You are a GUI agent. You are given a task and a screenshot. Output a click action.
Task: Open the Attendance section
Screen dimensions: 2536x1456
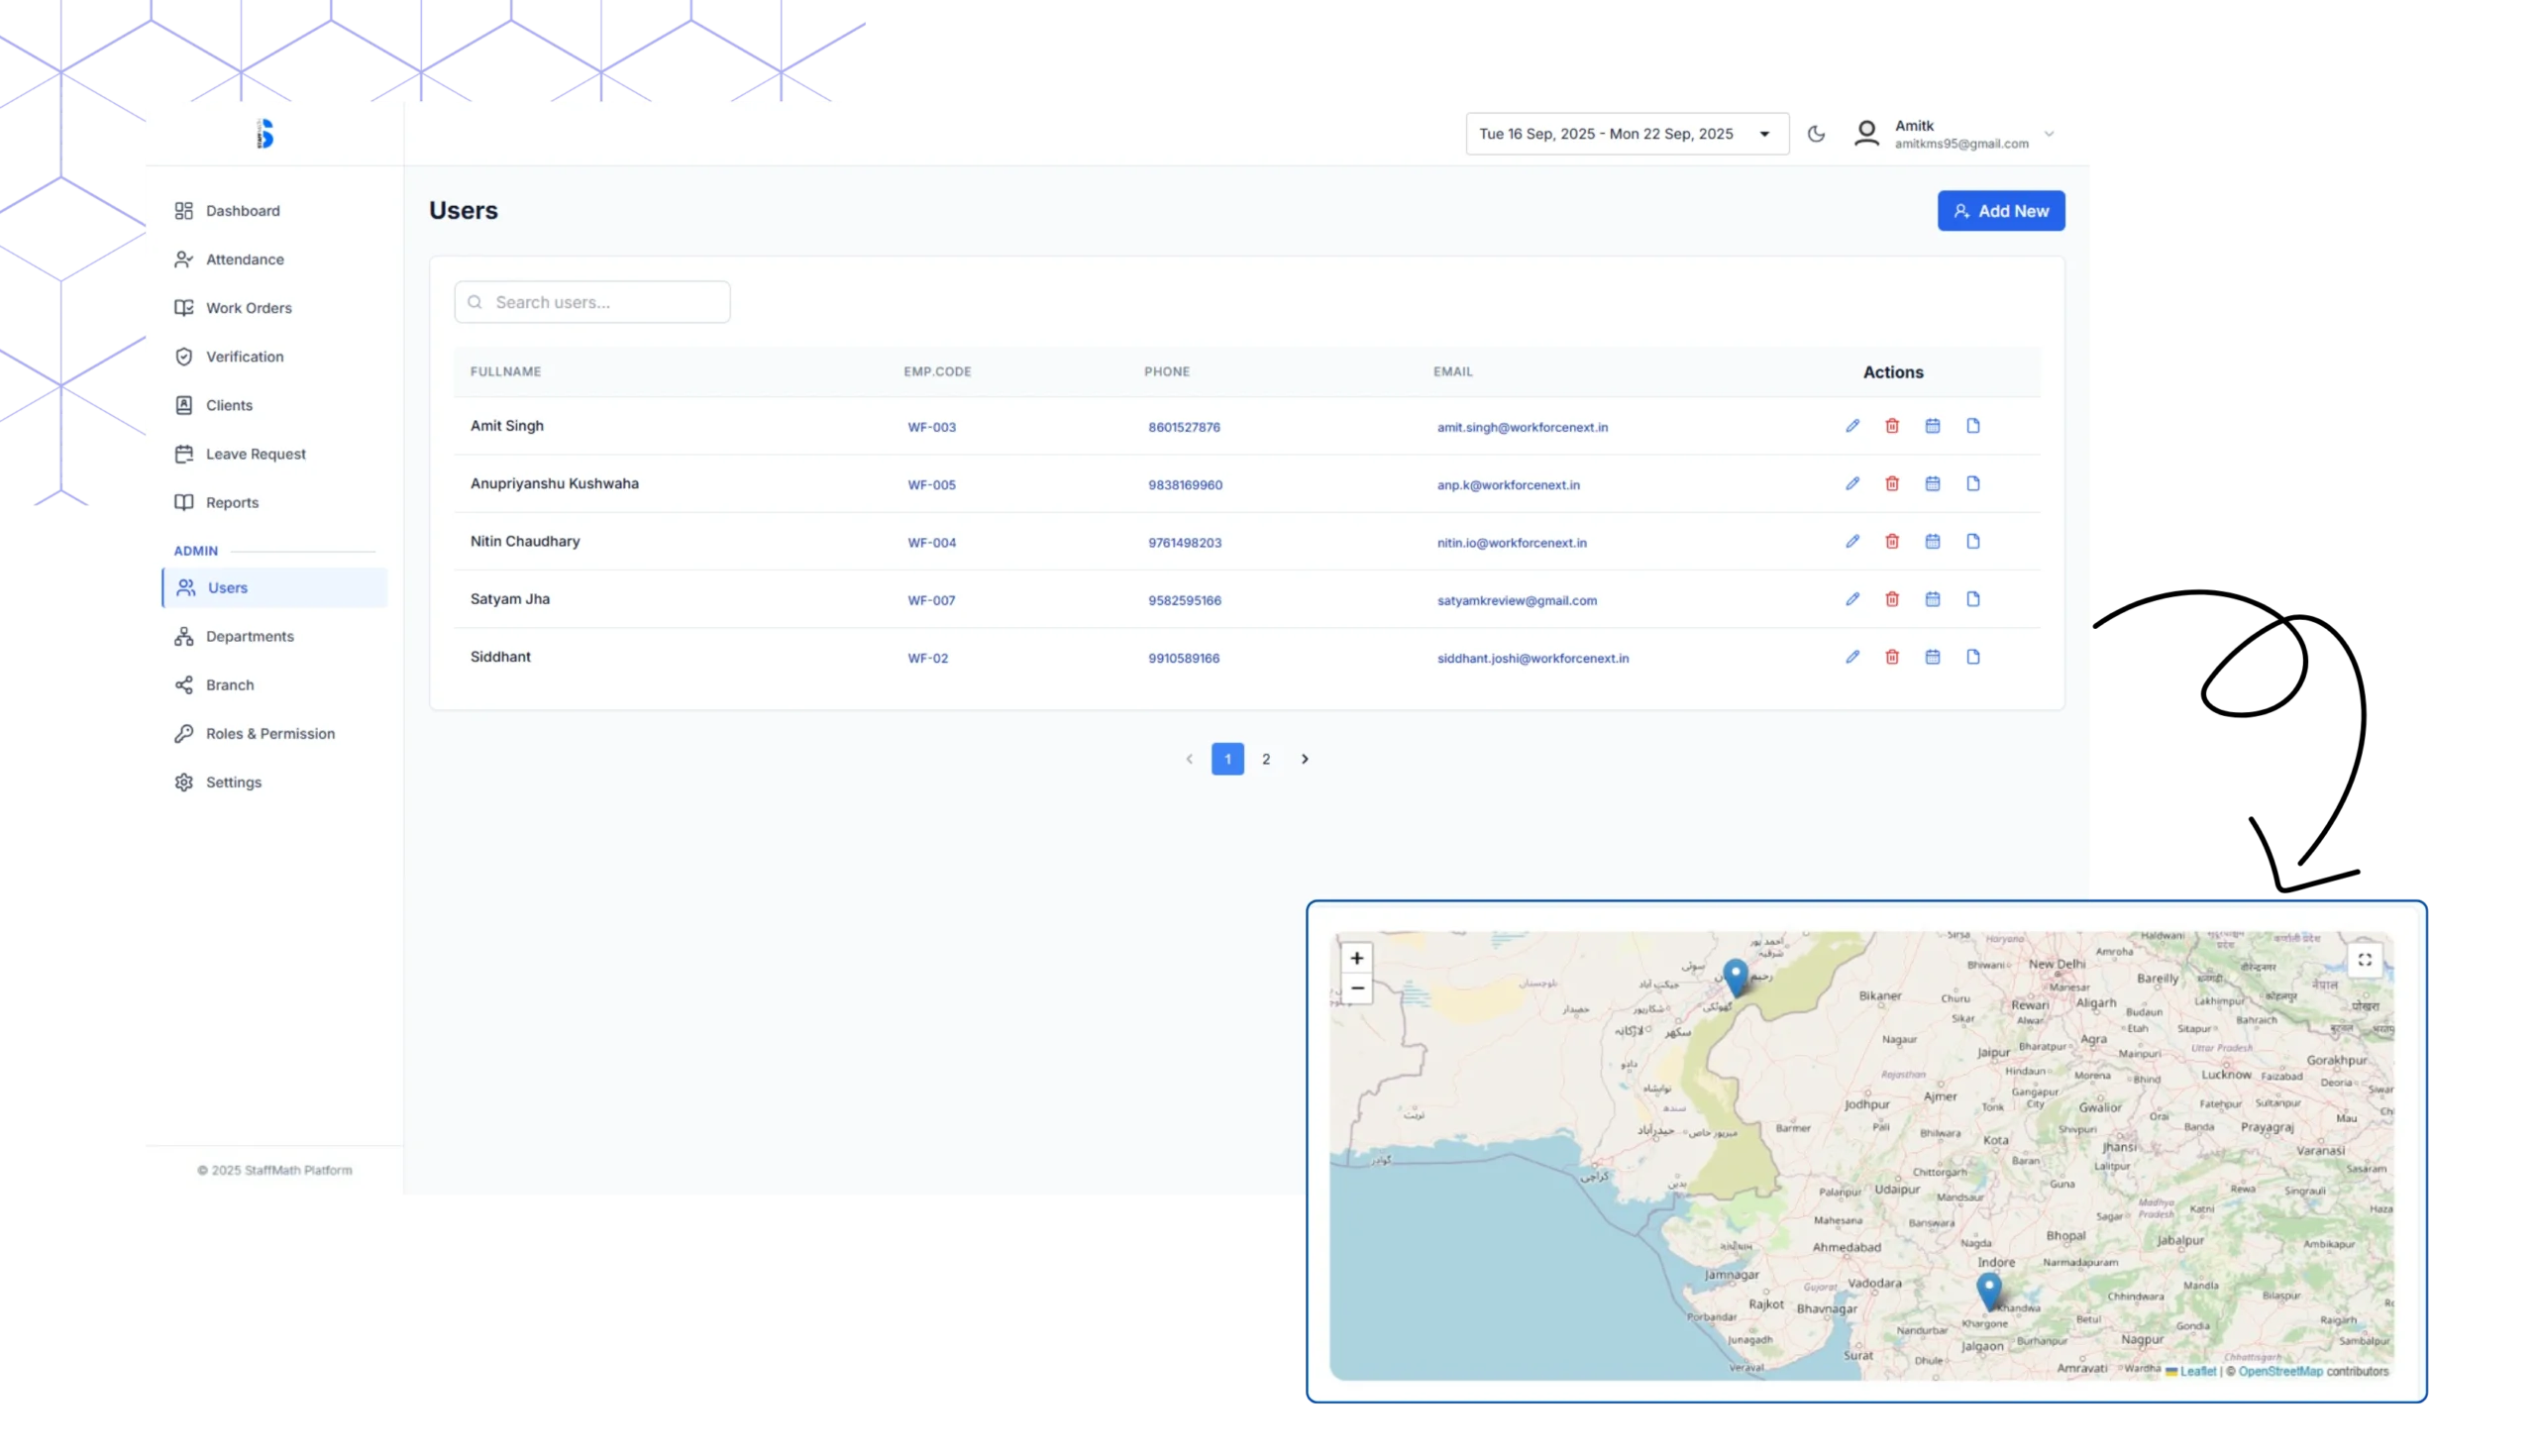(x=244, y=260)
